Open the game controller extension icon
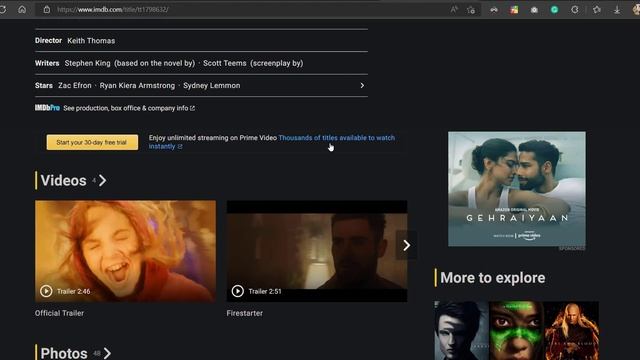 pyautogui.click(x=494, y=9)
